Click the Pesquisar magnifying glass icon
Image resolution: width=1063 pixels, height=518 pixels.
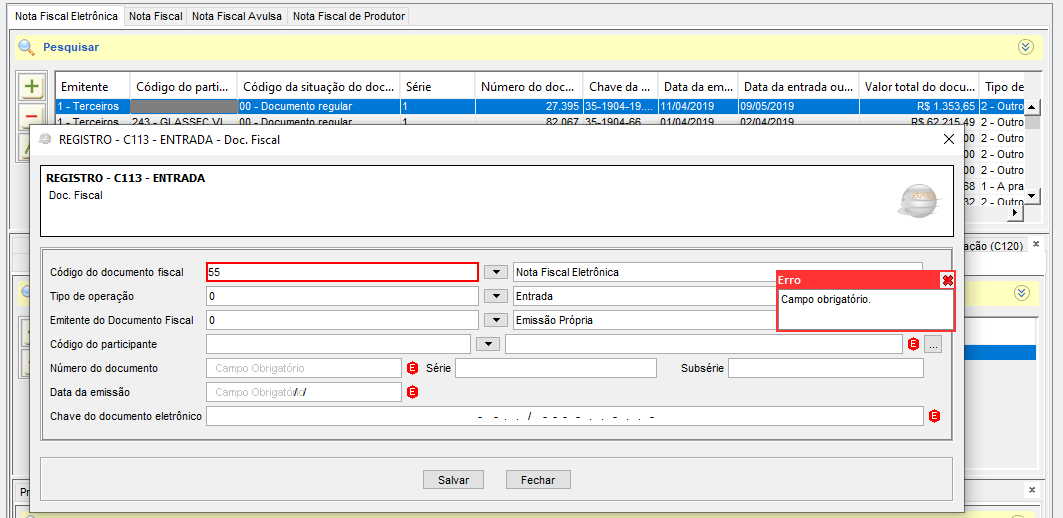pyautogui.click(x=26, y=47)
